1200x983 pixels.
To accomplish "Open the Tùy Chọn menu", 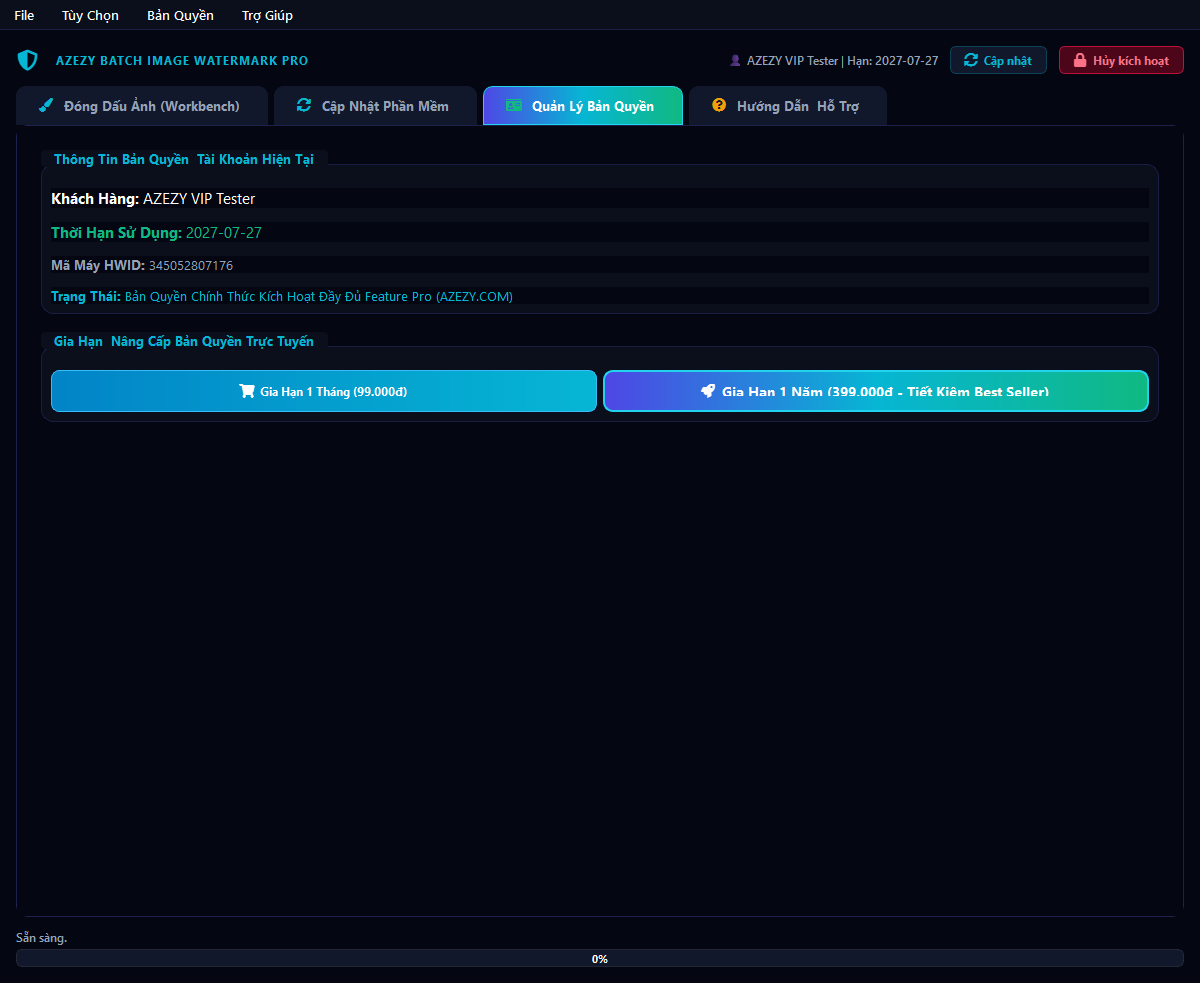I will tap(90, 15).
